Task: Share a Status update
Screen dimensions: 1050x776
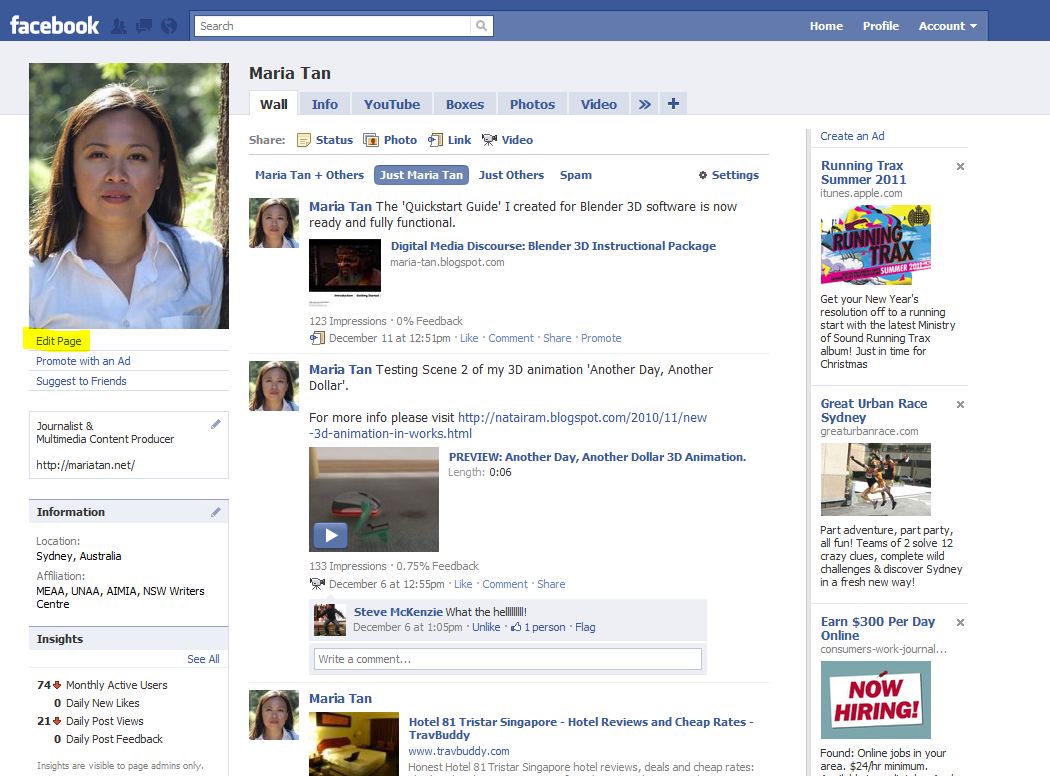Action: click(334, 140)
